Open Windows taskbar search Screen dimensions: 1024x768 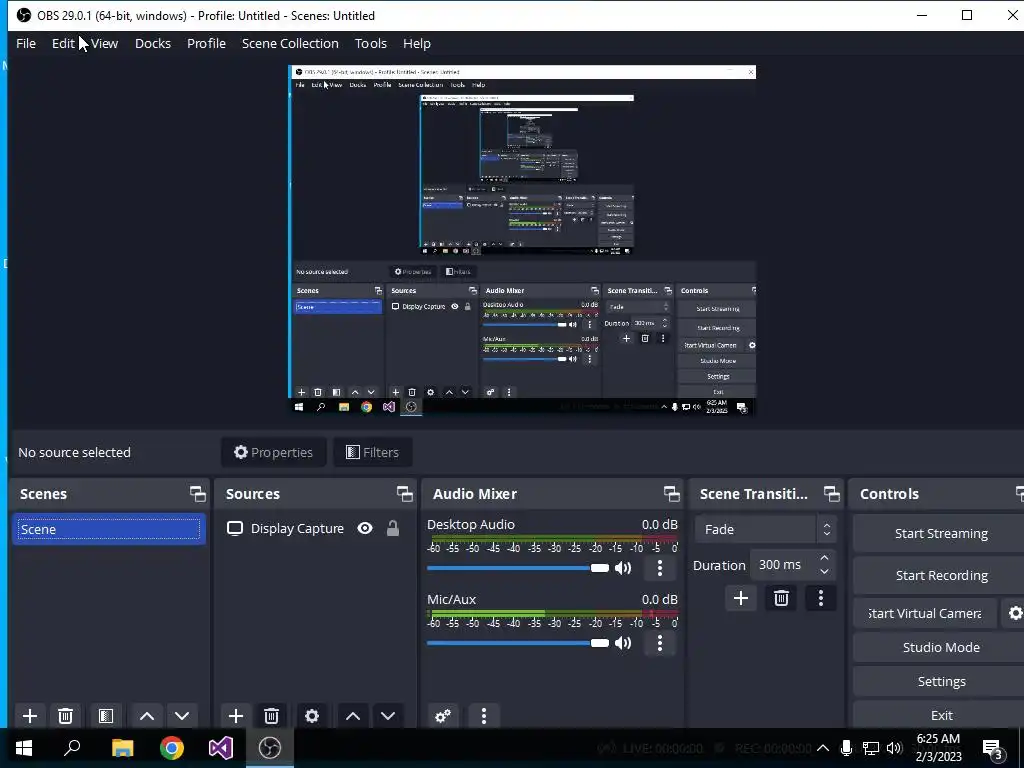[x=72, y=748]
